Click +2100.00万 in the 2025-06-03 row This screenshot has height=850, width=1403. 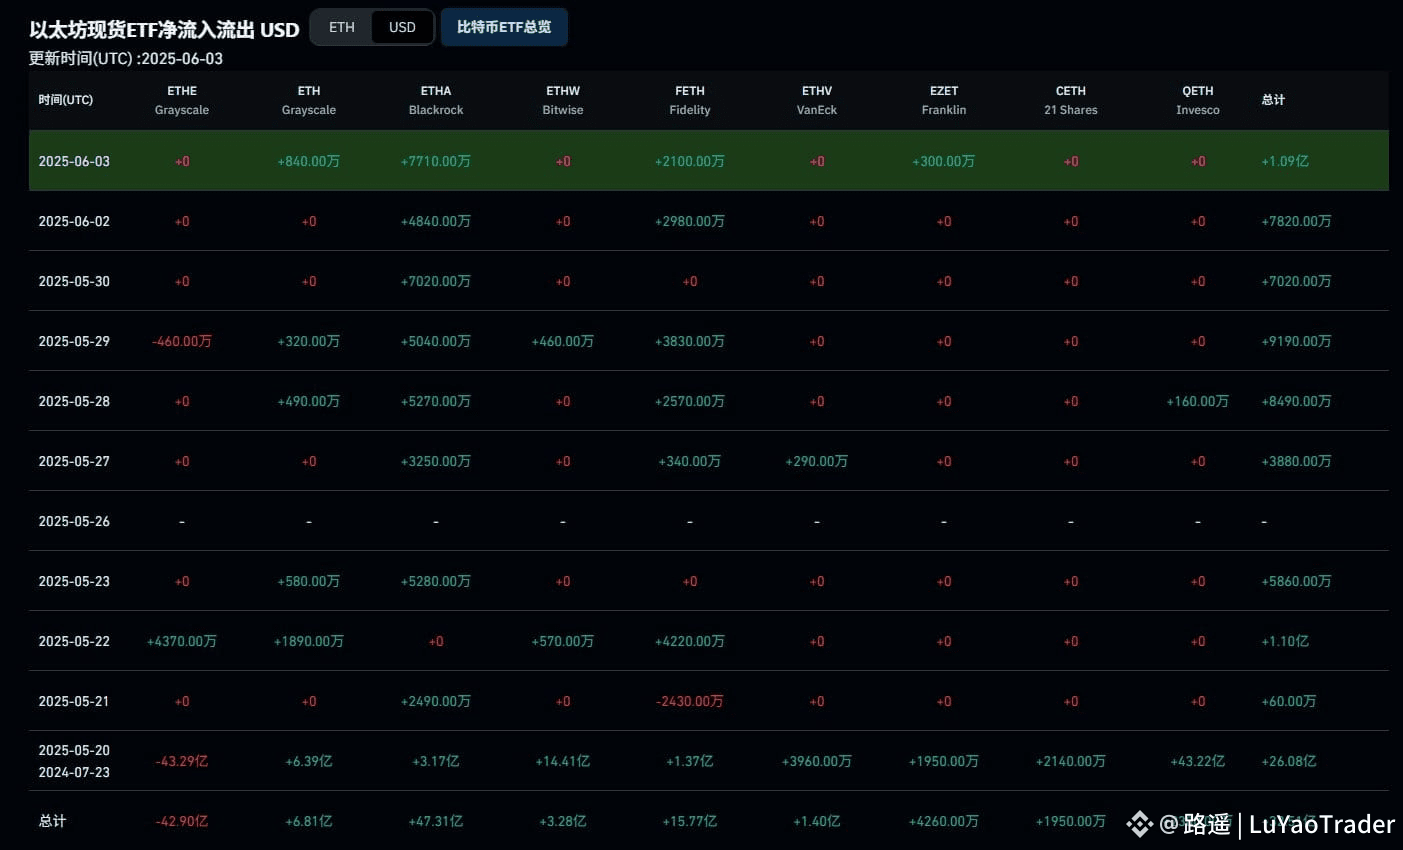pyautogui.click(x=690, y=161)
